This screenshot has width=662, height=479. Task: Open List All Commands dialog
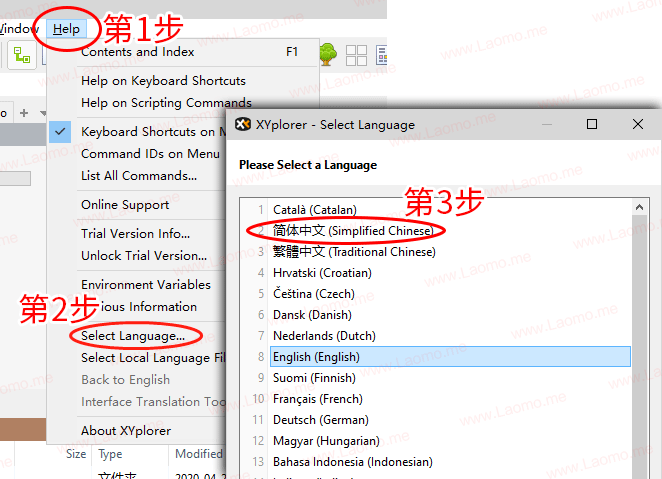click(139, 176)
